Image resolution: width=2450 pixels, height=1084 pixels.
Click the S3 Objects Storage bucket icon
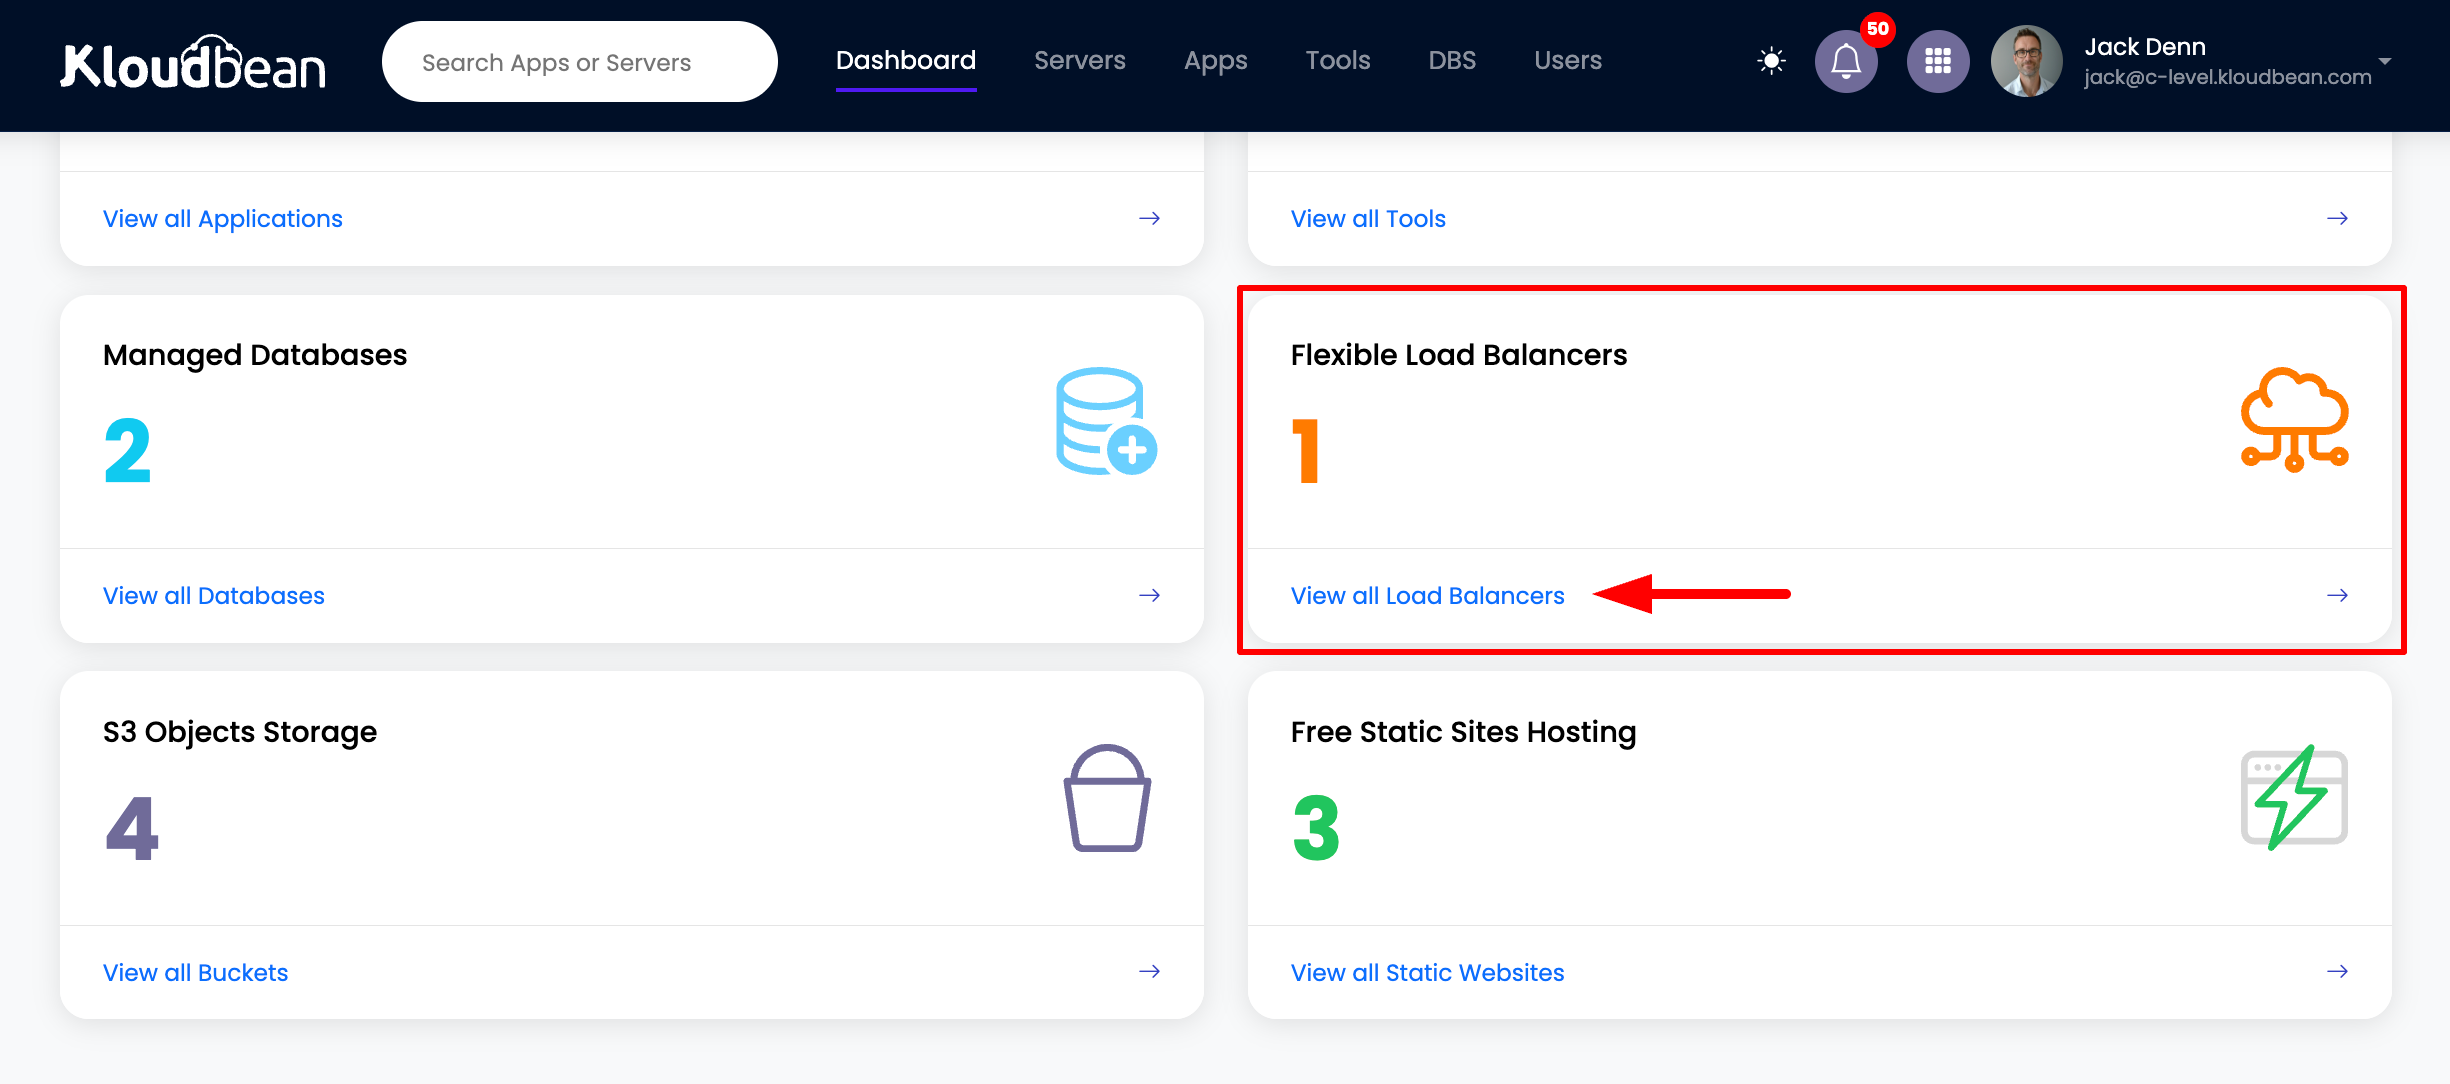1107,798
